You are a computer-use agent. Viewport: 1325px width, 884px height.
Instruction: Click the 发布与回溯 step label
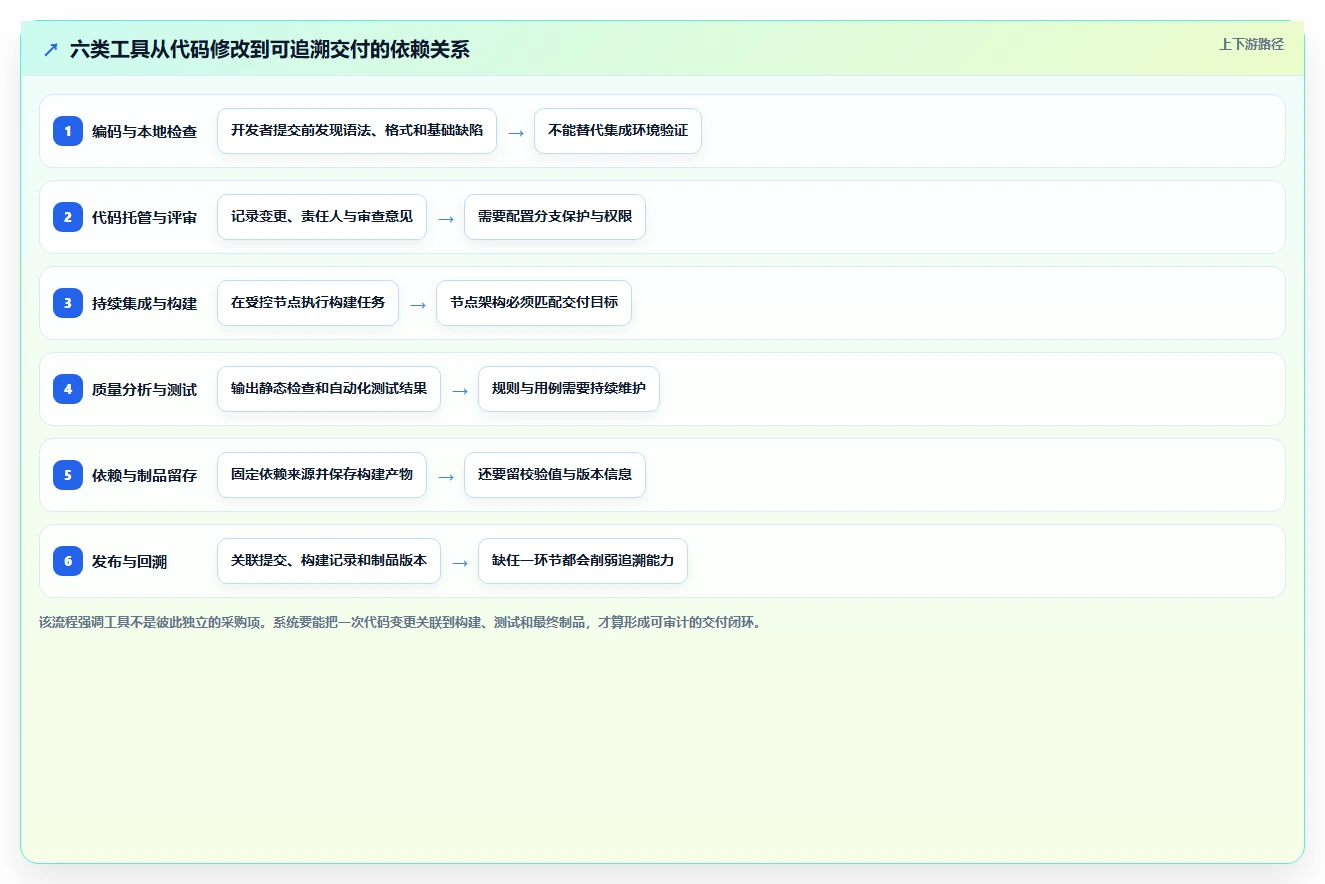click(129, 561)
